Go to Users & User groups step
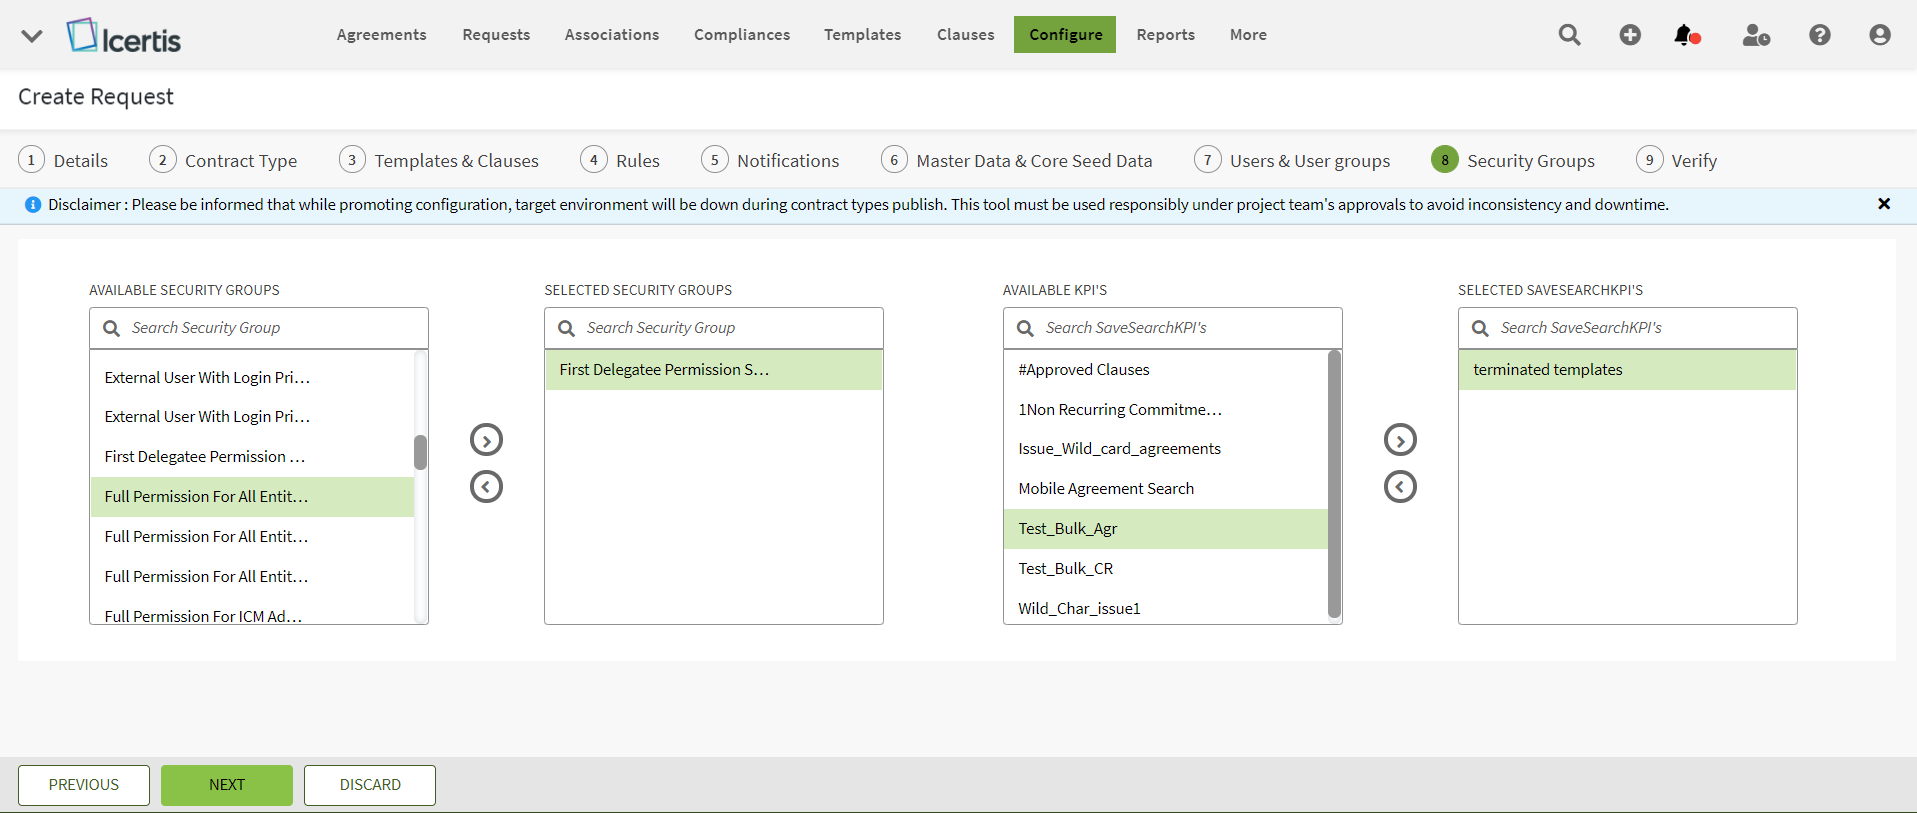 point(1309,161)
